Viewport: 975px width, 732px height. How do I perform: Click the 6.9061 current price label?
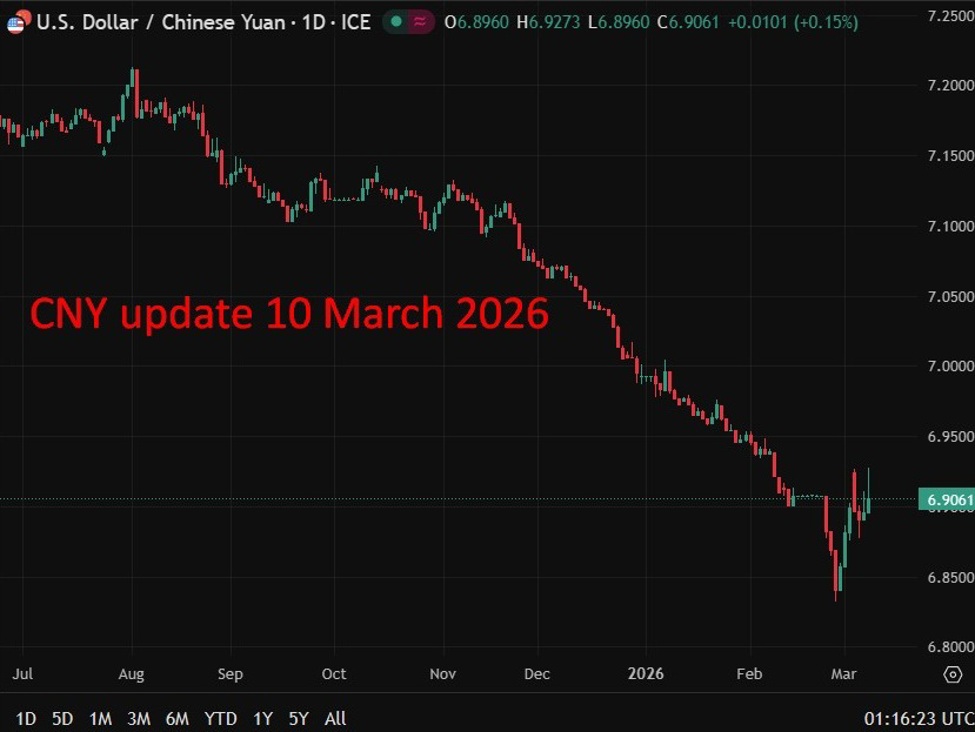coord(945,499)
